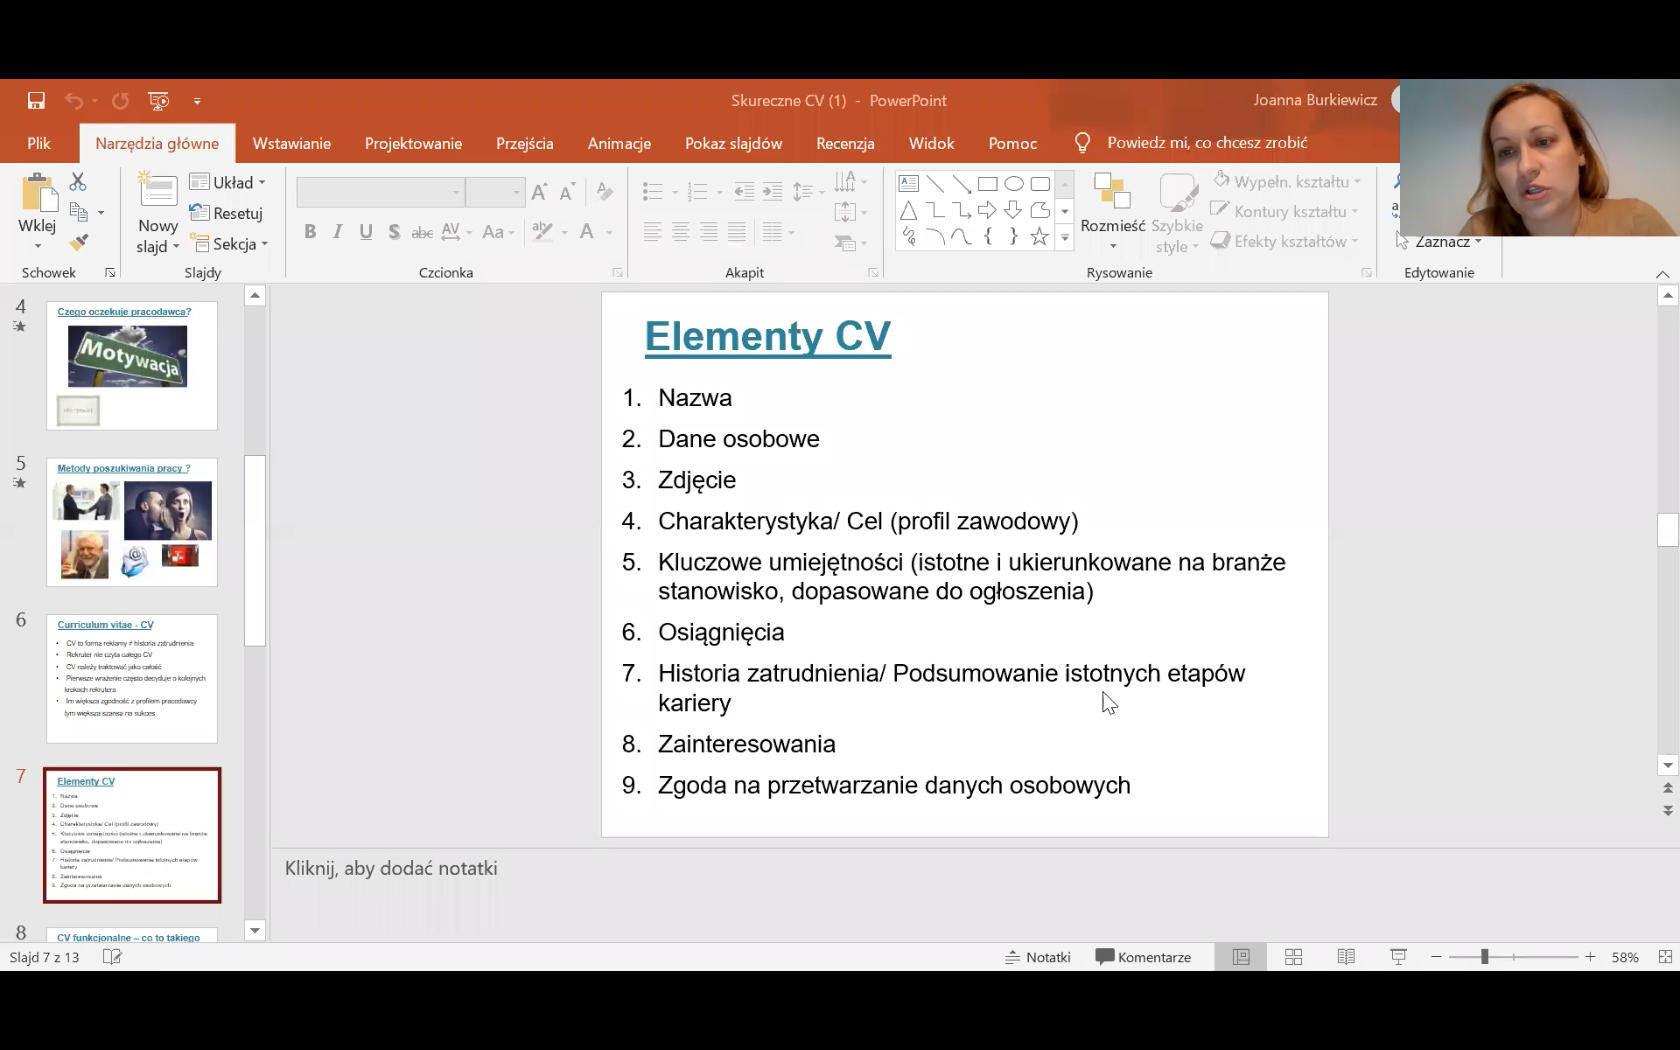Click the Copy icon in Schowek
Viewport: 1680px width, 1050px height.
(79, 212)
